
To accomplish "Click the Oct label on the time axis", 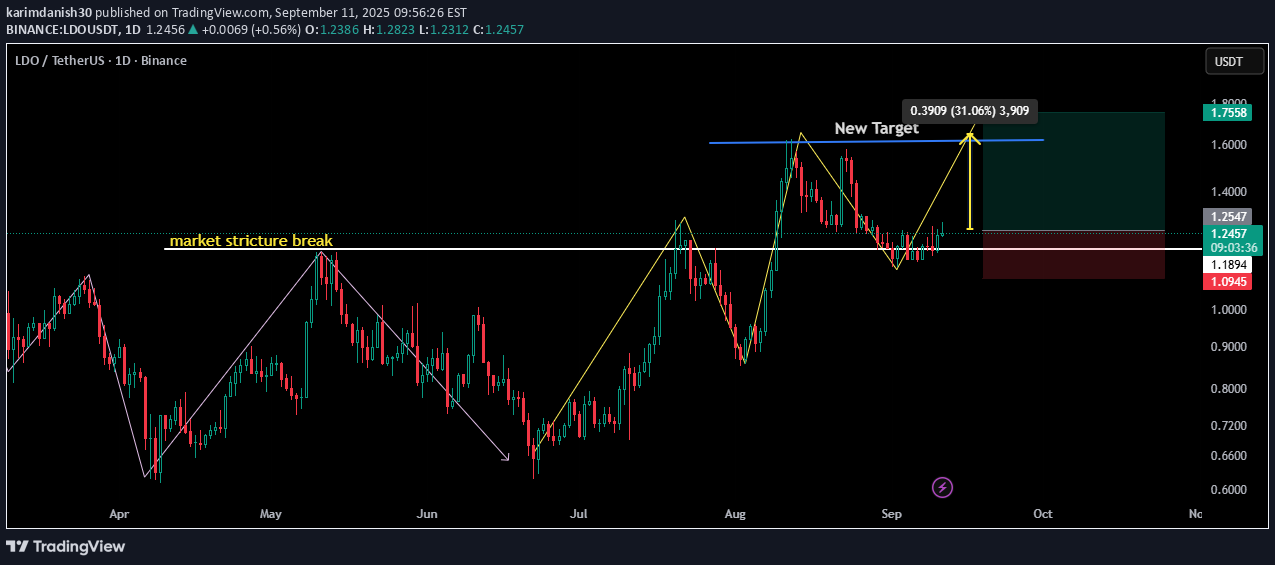I will [x=1043, y=514].
